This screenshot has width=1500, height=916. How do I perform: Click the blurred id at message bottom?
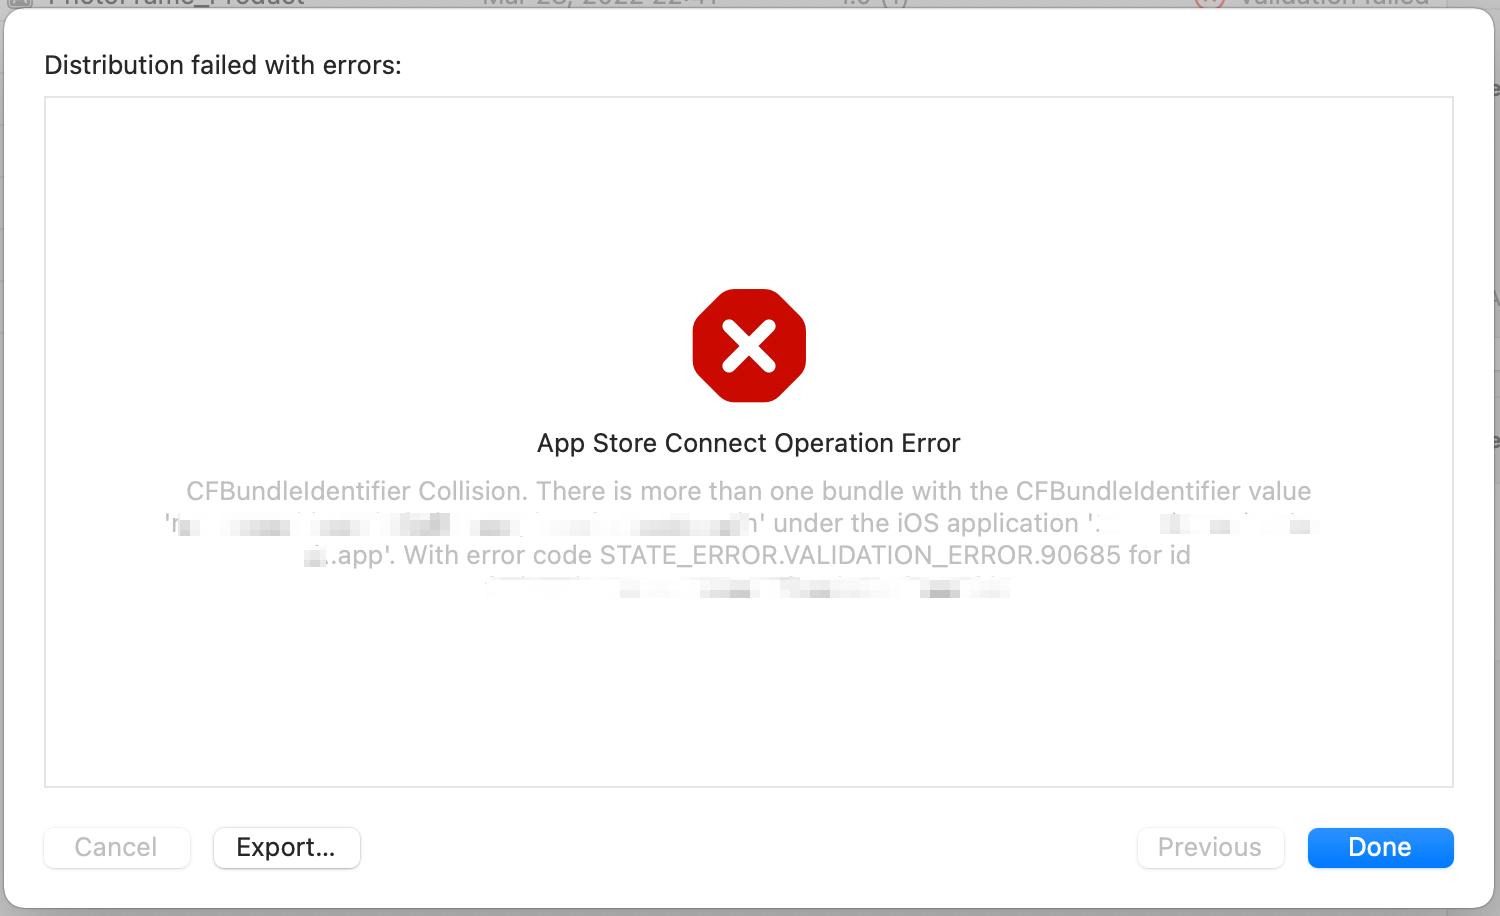(x=748, y=588)
